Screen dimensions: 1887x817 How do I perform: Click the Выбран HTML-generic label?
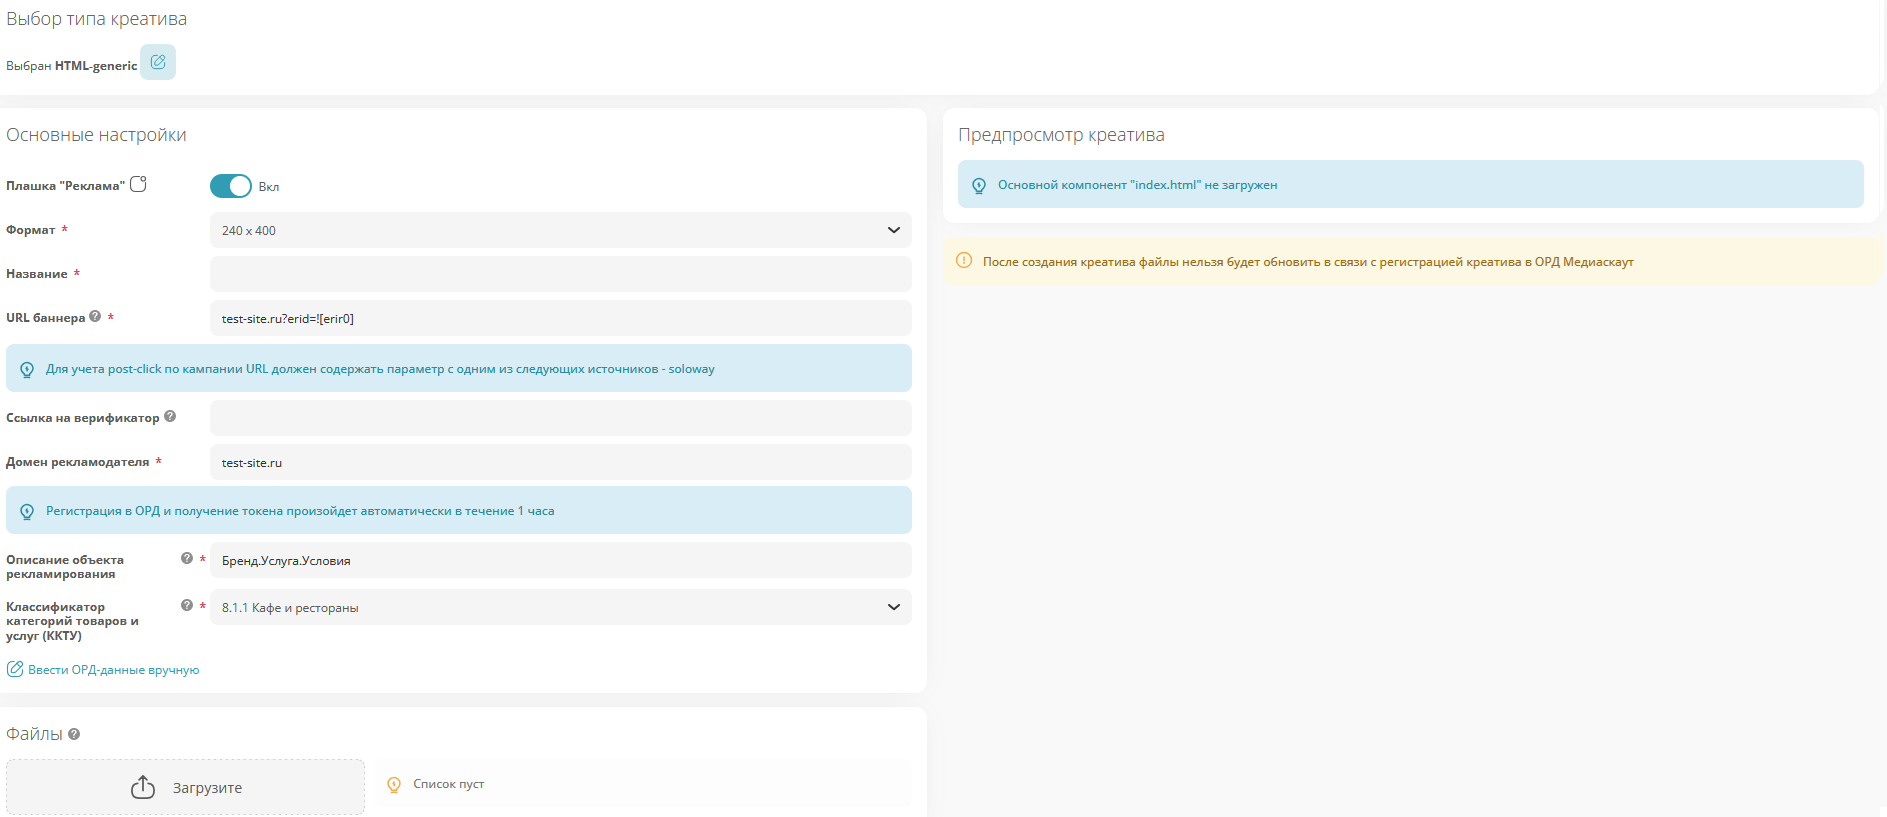(71, 66)
